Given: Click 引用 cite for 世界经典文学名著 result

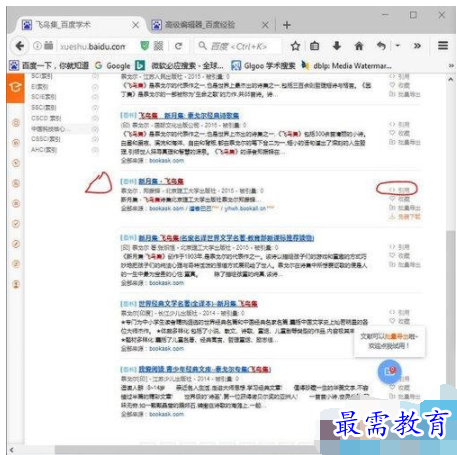Looking at the screenshot, I should 399,313.
